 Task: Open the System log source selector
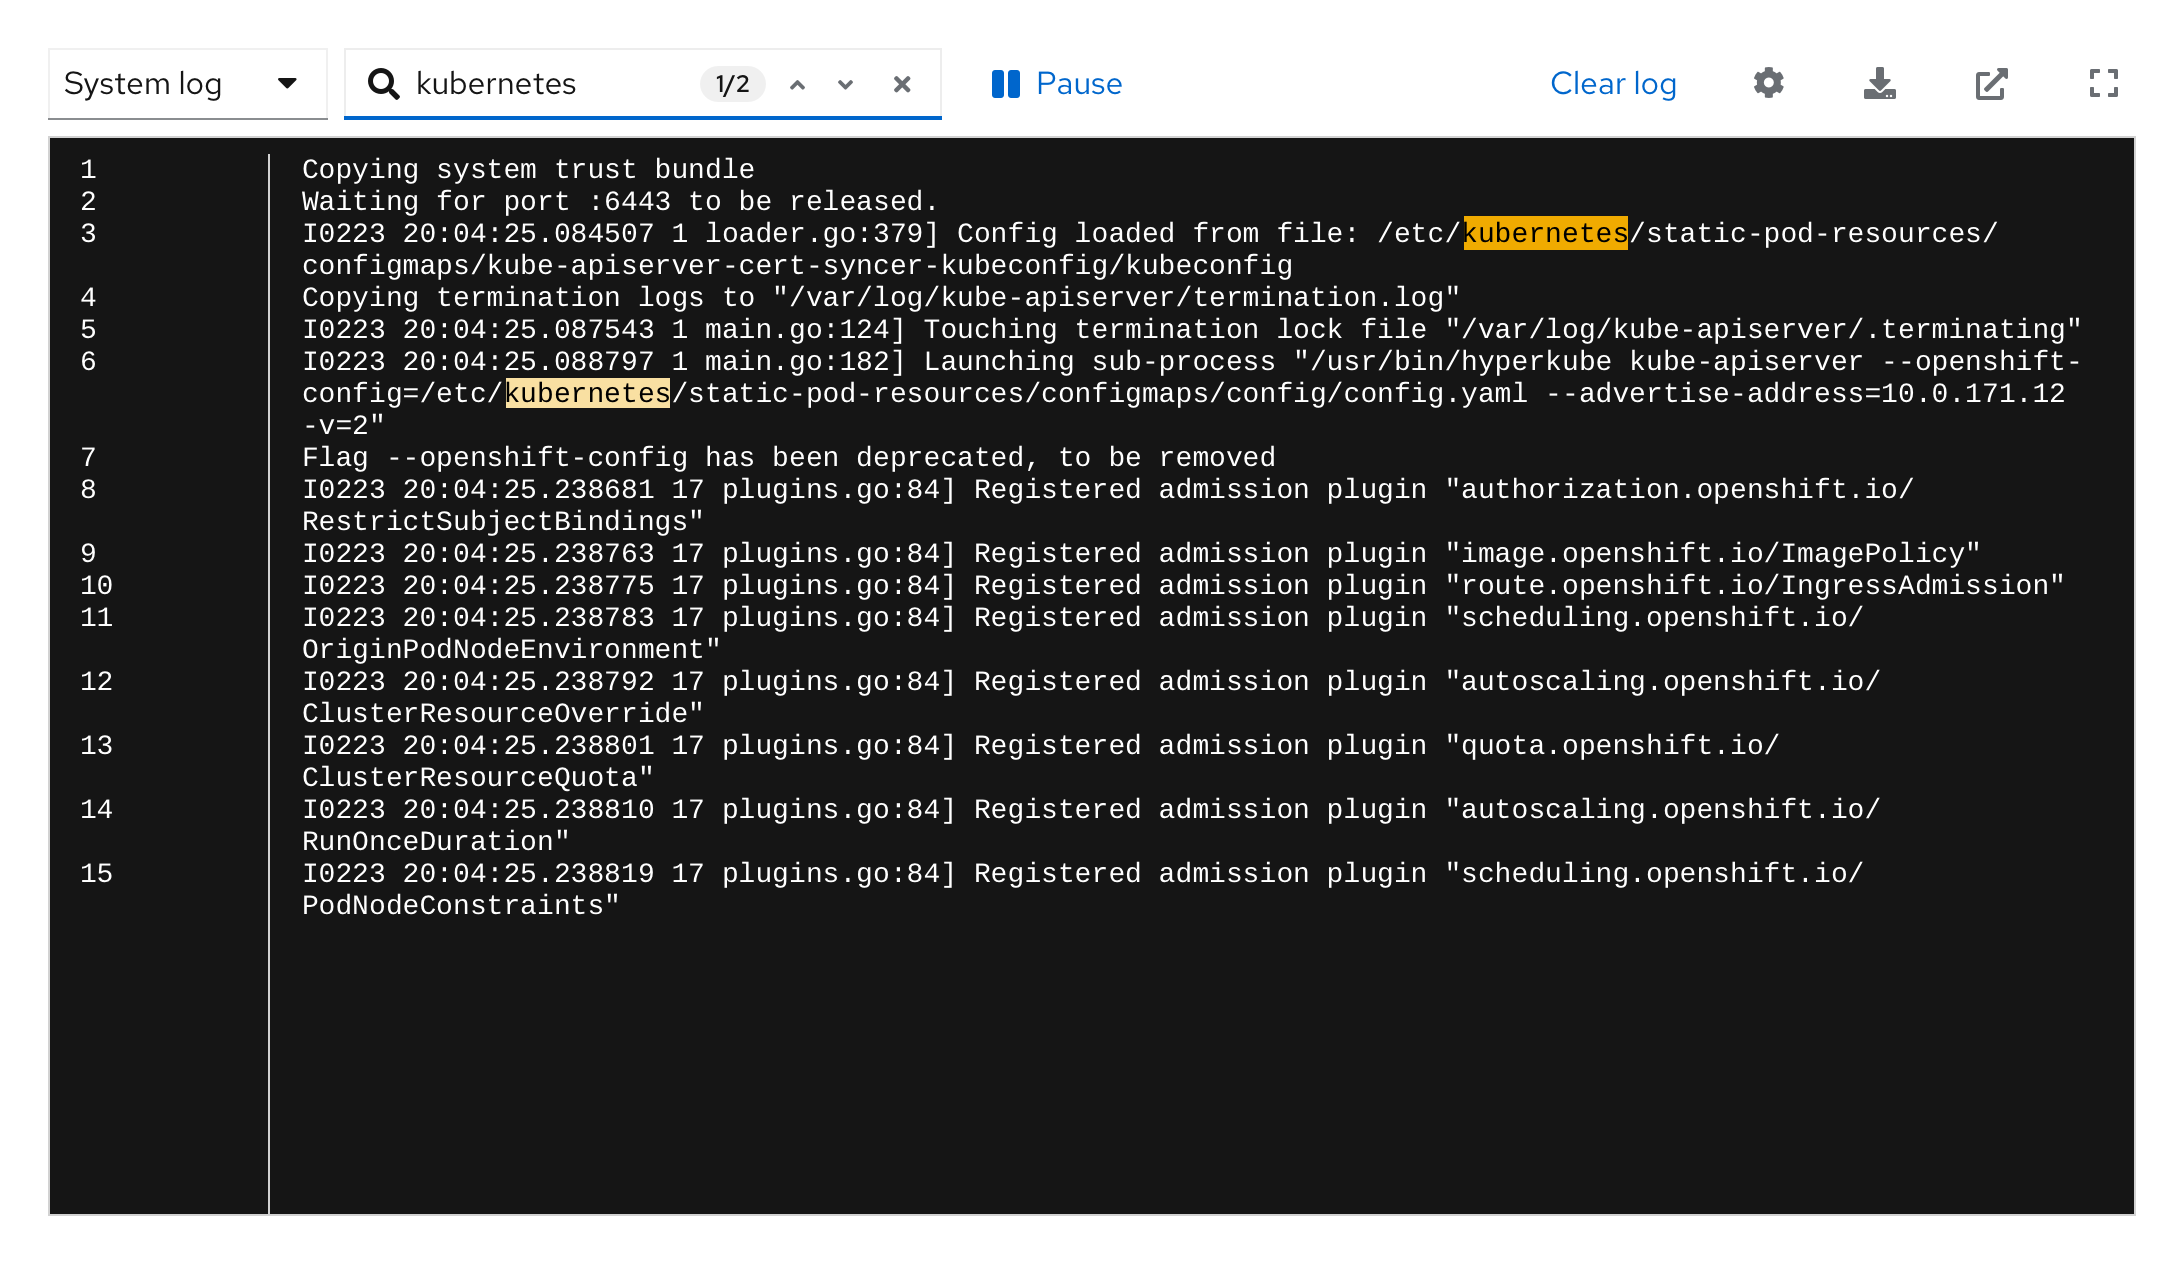[186, 84]
